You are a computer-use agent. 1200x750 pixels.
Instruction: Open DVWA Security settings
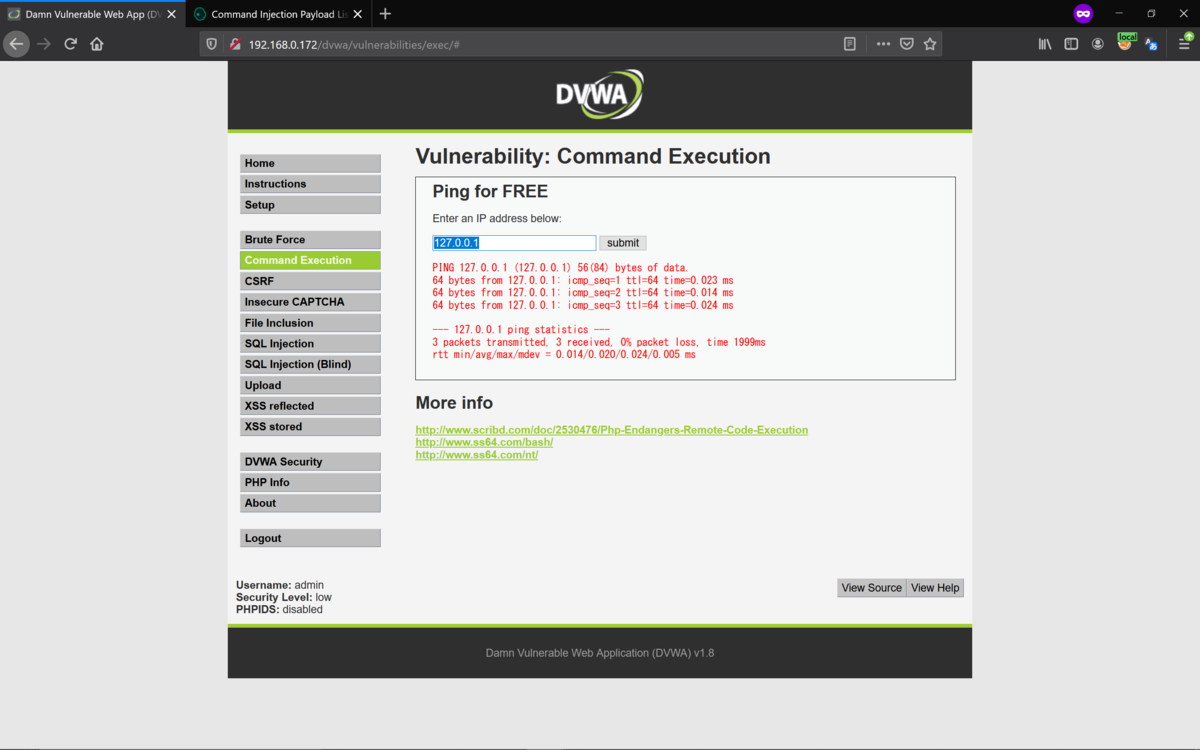click(x=310, y=462)
